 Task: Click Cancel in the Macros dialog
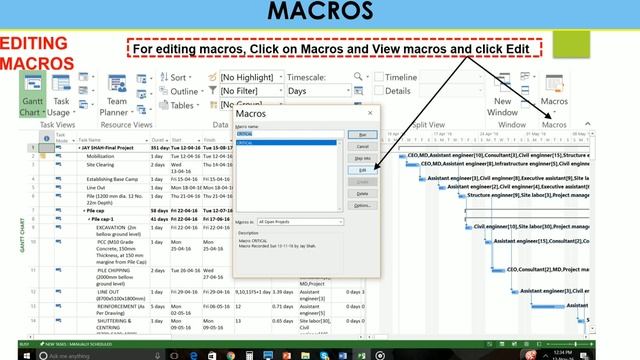(x=362, y=147)
